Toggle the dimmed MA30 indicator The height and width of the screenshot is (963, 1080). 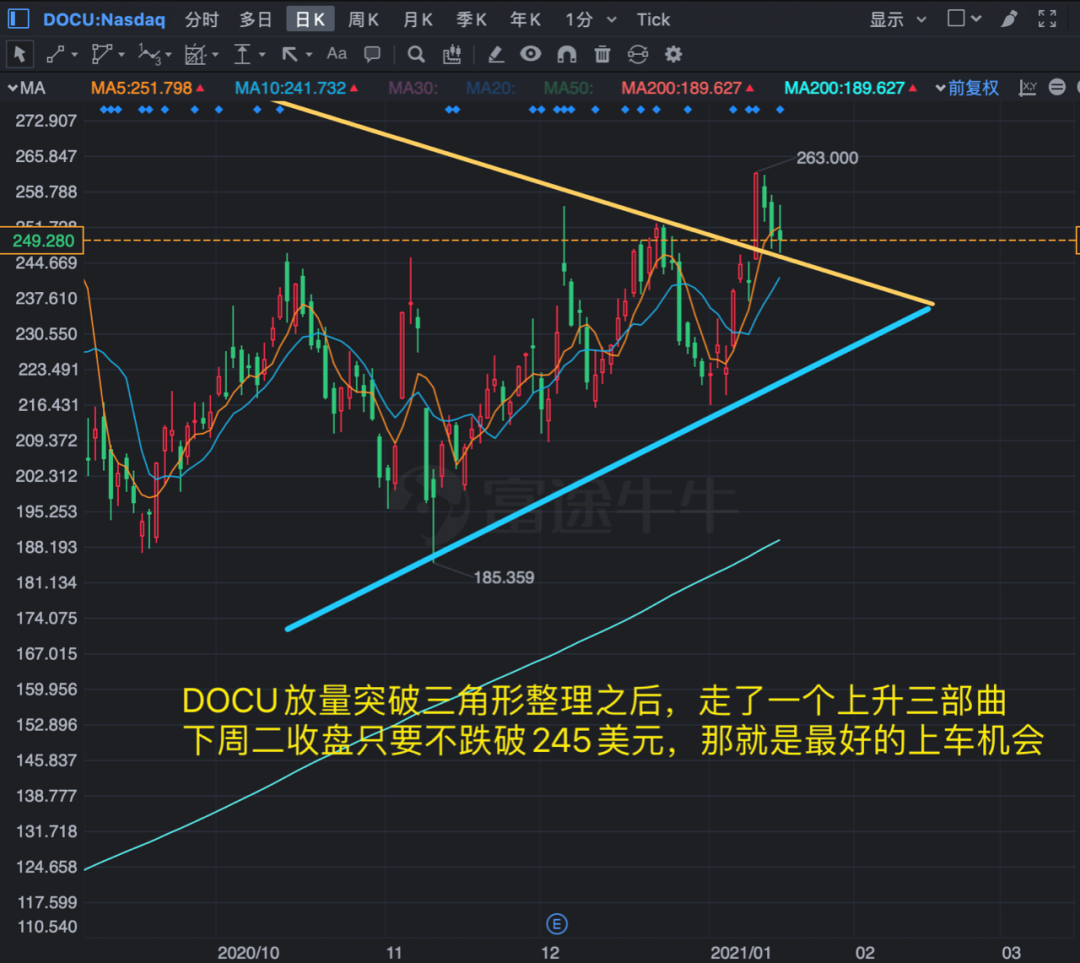413,88
